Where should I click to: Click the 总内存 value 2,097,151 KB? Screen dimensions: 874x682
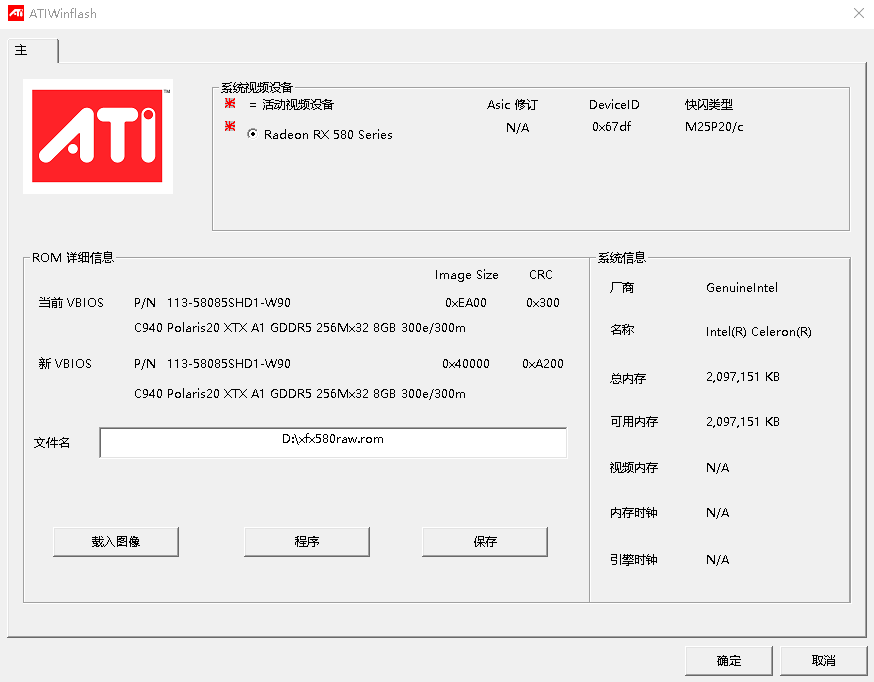(x=743, y=377)
